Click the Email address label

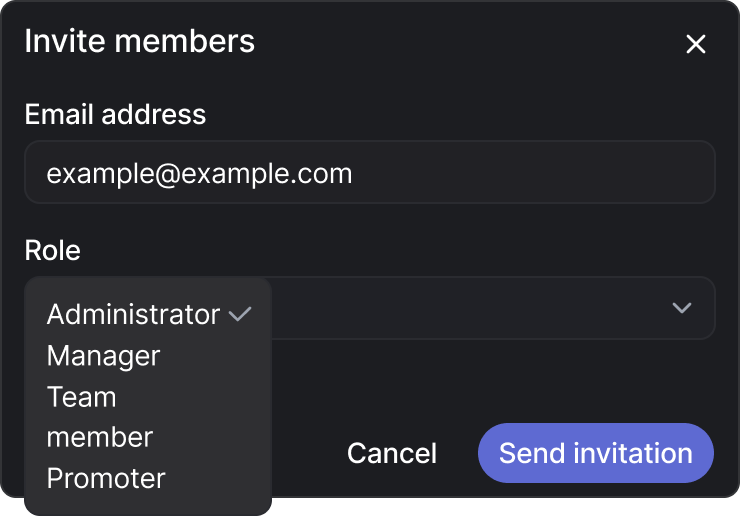click(115, 114)
